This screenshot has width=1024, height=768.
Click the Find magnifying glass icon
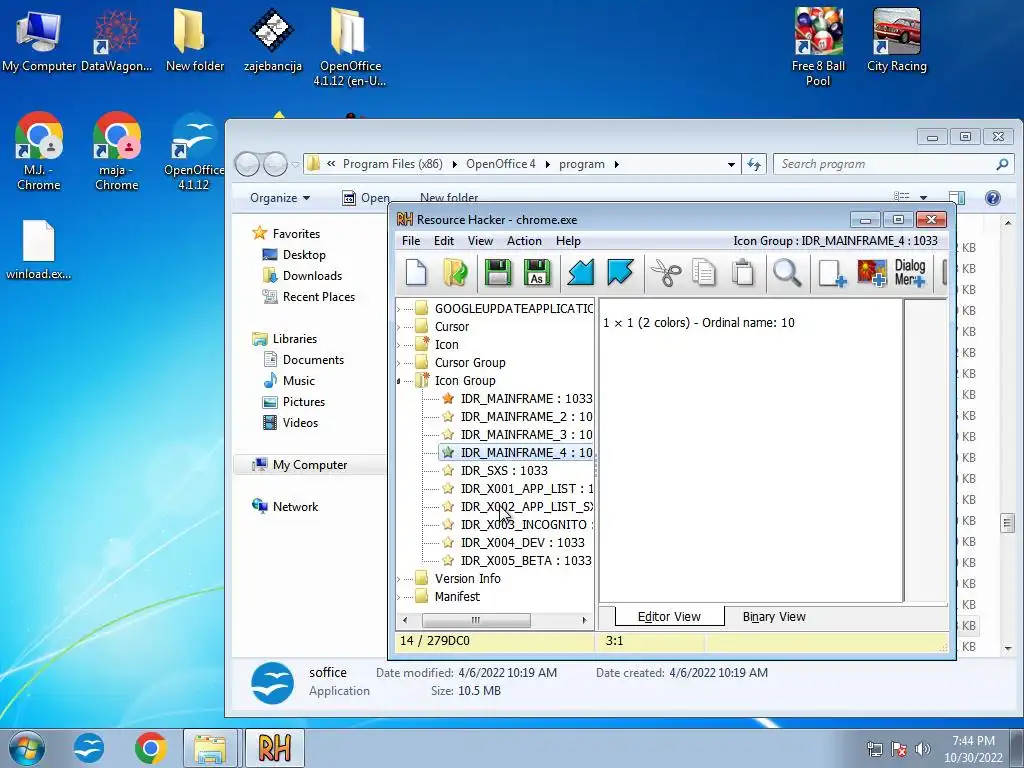pos(787,272)
